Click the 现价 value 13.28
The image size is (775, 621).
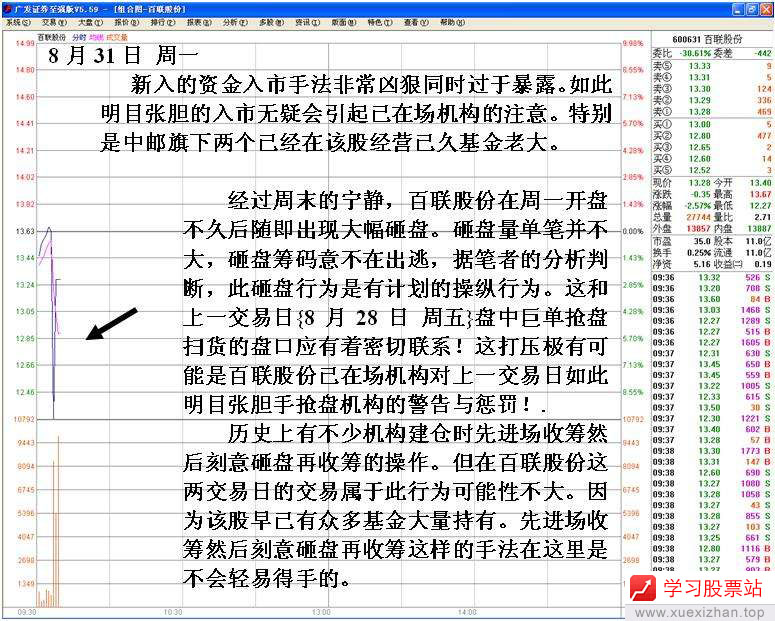[x=699, y=182]
